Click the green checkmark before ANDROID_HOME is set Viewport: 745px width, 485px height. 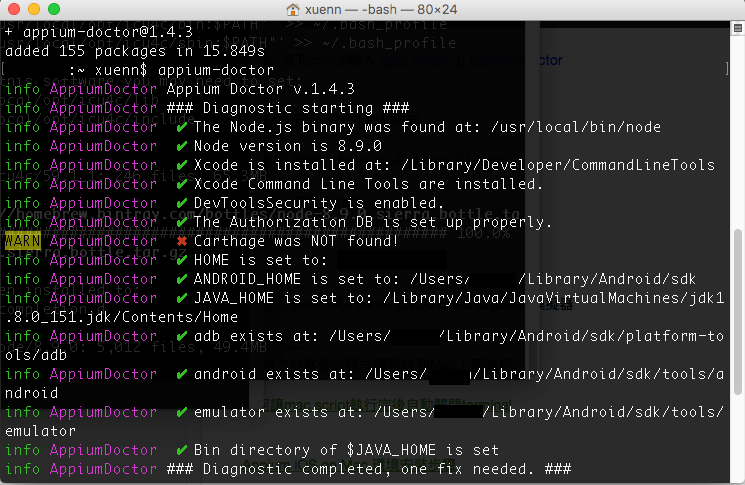pos(181,279)
